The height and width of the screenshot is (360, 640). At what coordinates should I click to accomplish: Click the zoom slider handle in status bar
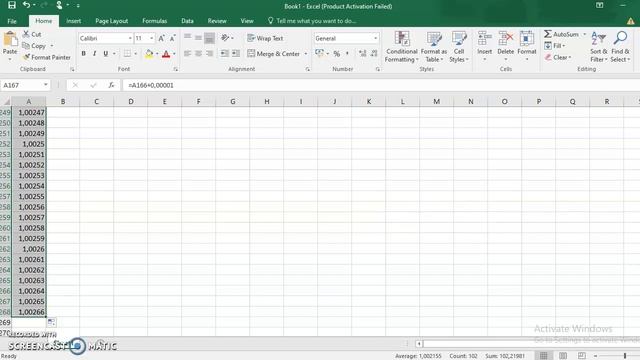[624, 356]
